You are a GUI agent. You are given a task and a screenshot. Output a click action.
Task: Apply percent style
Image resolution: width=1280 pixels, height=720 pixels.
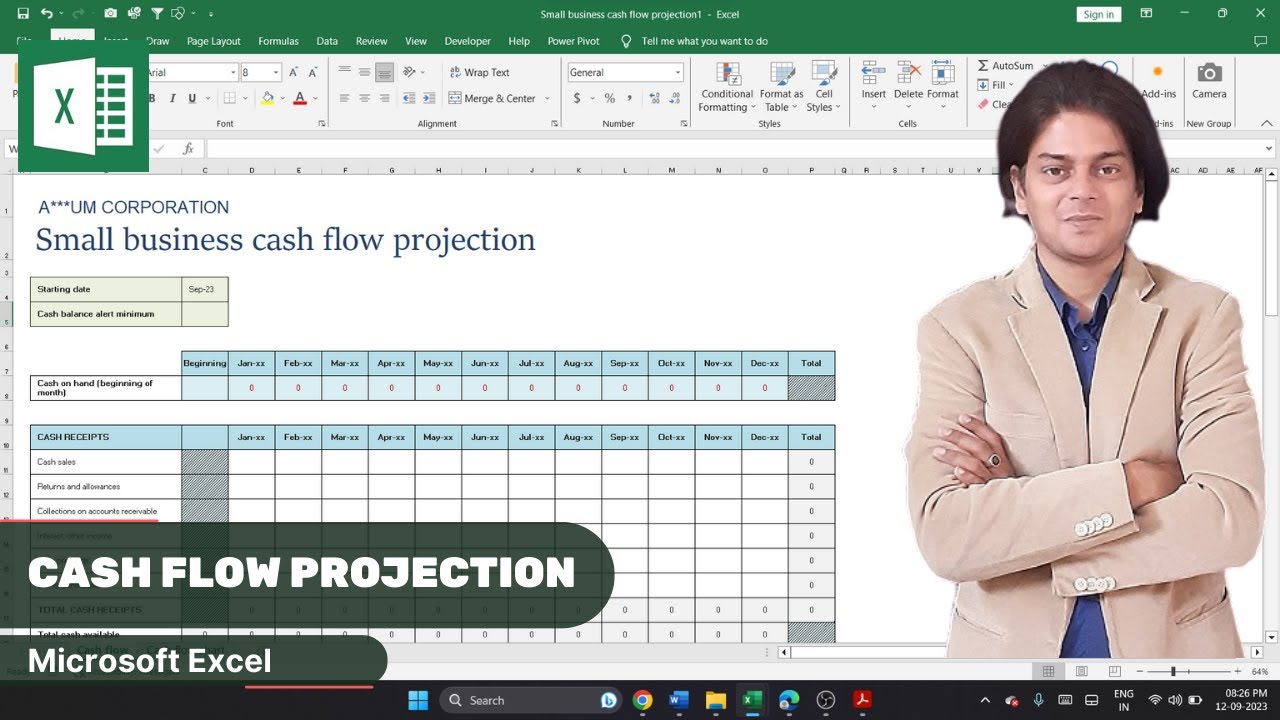click(609, 98)
